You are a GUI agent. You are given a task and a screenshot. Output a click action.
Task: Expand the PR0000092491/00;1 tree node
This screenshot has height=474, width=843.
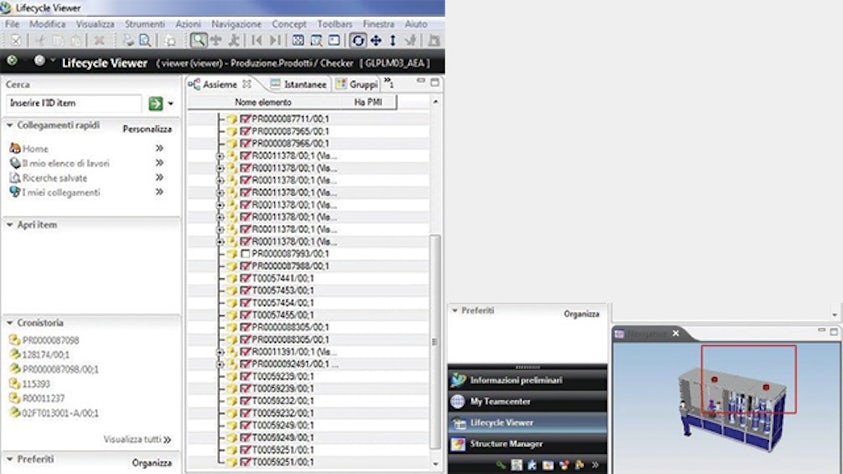click(x=220, y=364)
